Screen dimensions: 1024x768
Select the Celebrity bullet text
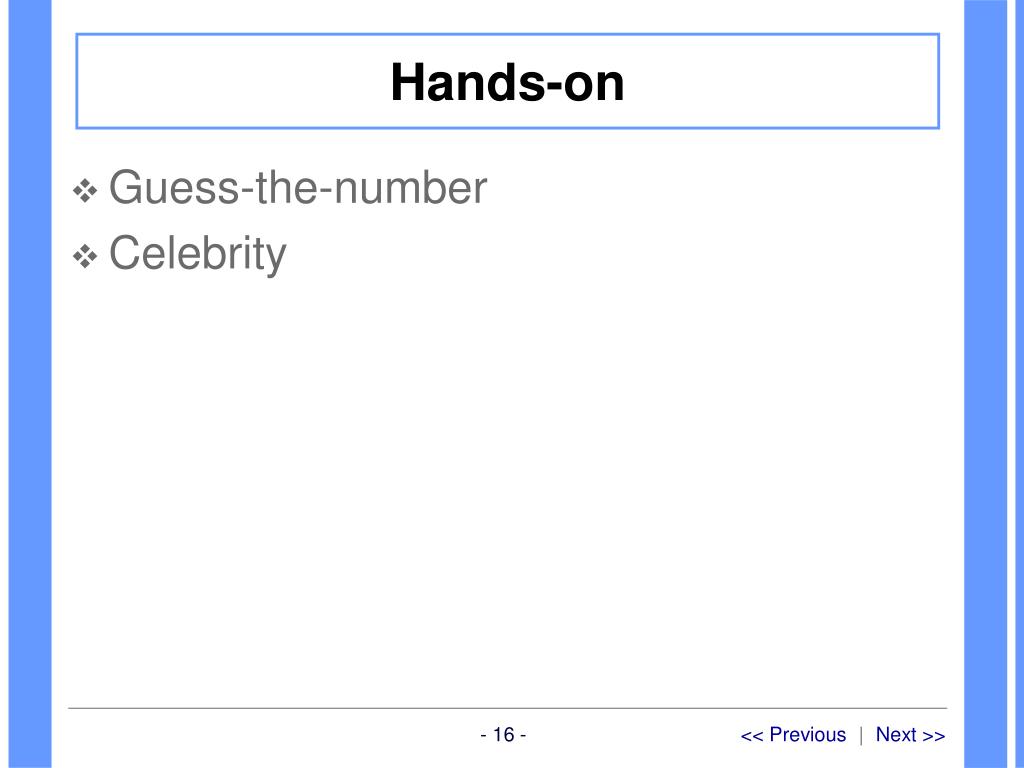(198, 254)
